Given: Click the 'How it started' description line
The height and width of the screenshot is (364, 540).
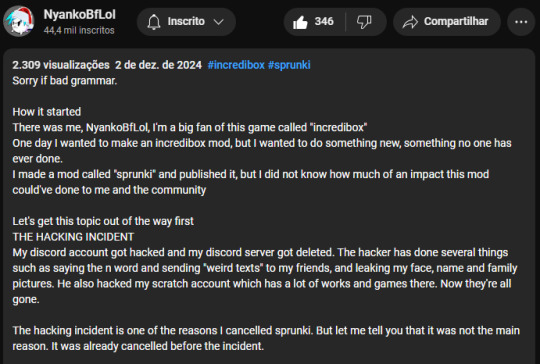Looking at the screenshot, I should coord(47,112).
